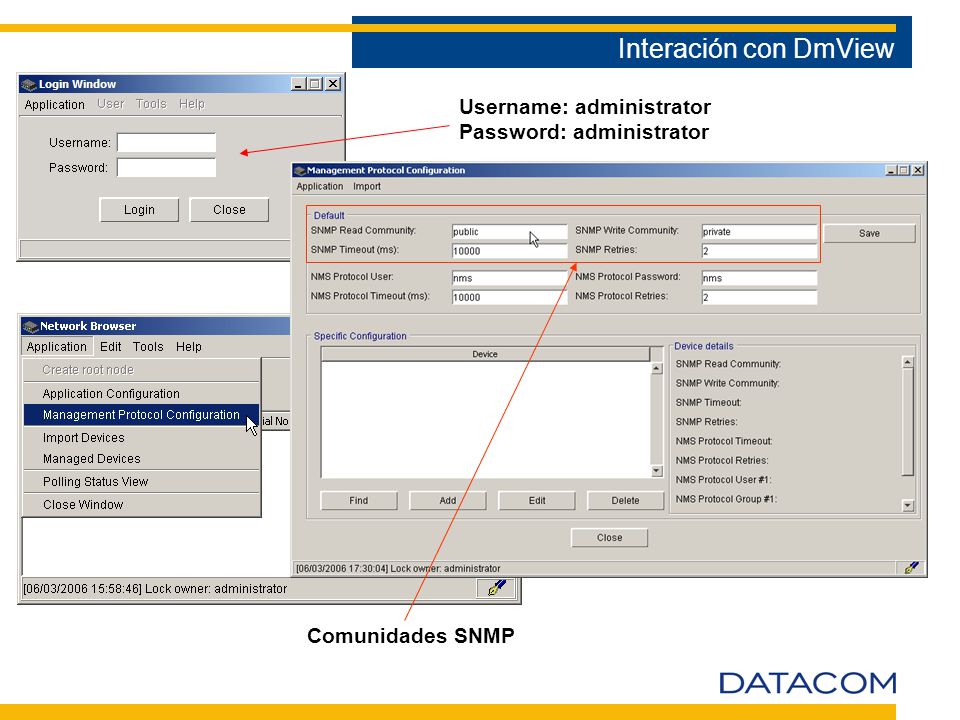The height and width of the screenshot is (720, 960).
Task: Open Tools menu in Network Browser
Action: tap(148, 347)
